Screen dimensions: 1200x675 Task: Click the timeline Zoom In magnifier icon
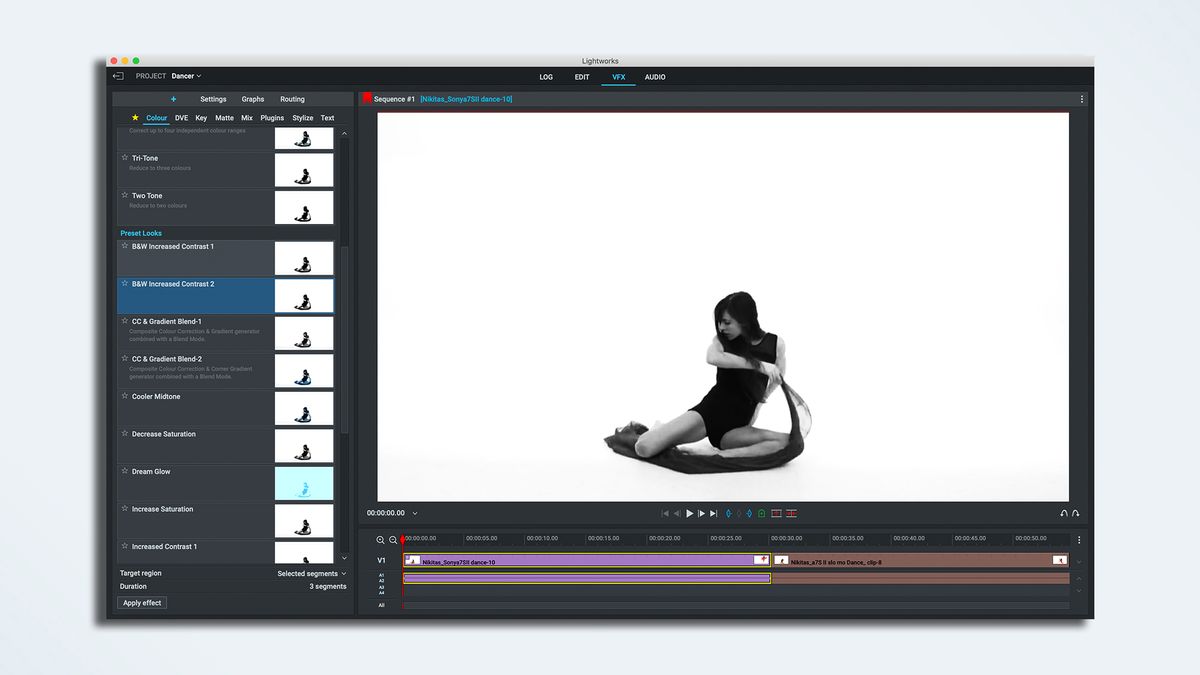380,539
